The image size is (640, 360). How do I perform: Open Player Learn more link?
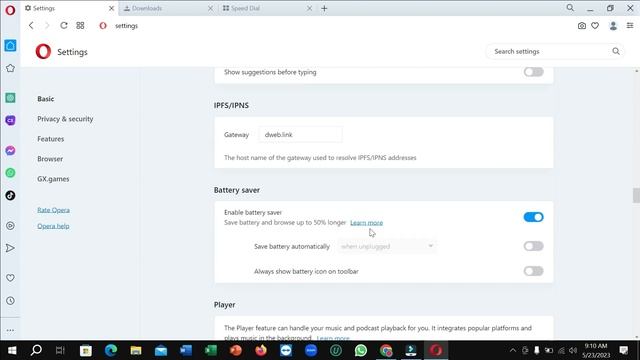[333, 338]
